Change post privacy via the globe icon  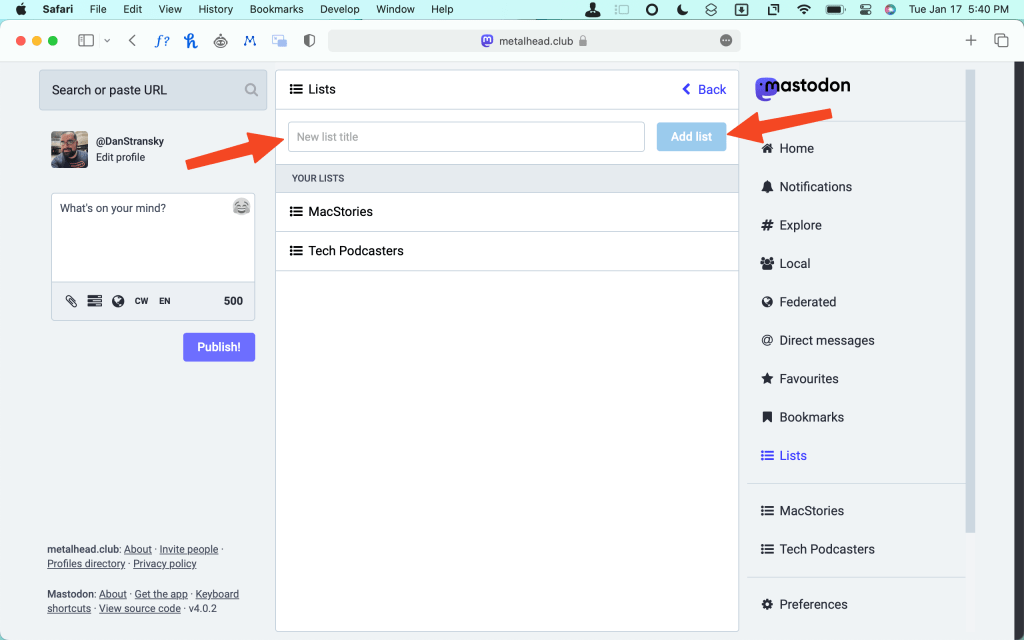click(118, 300)
